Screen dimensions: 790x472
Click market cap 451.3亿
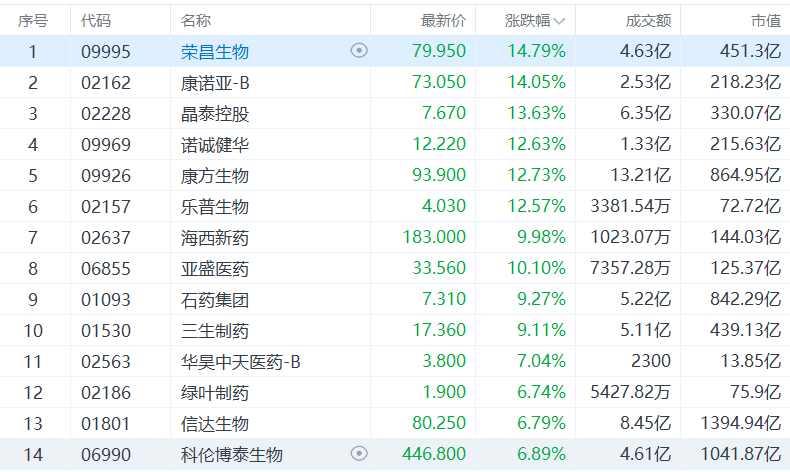point(750,51)
